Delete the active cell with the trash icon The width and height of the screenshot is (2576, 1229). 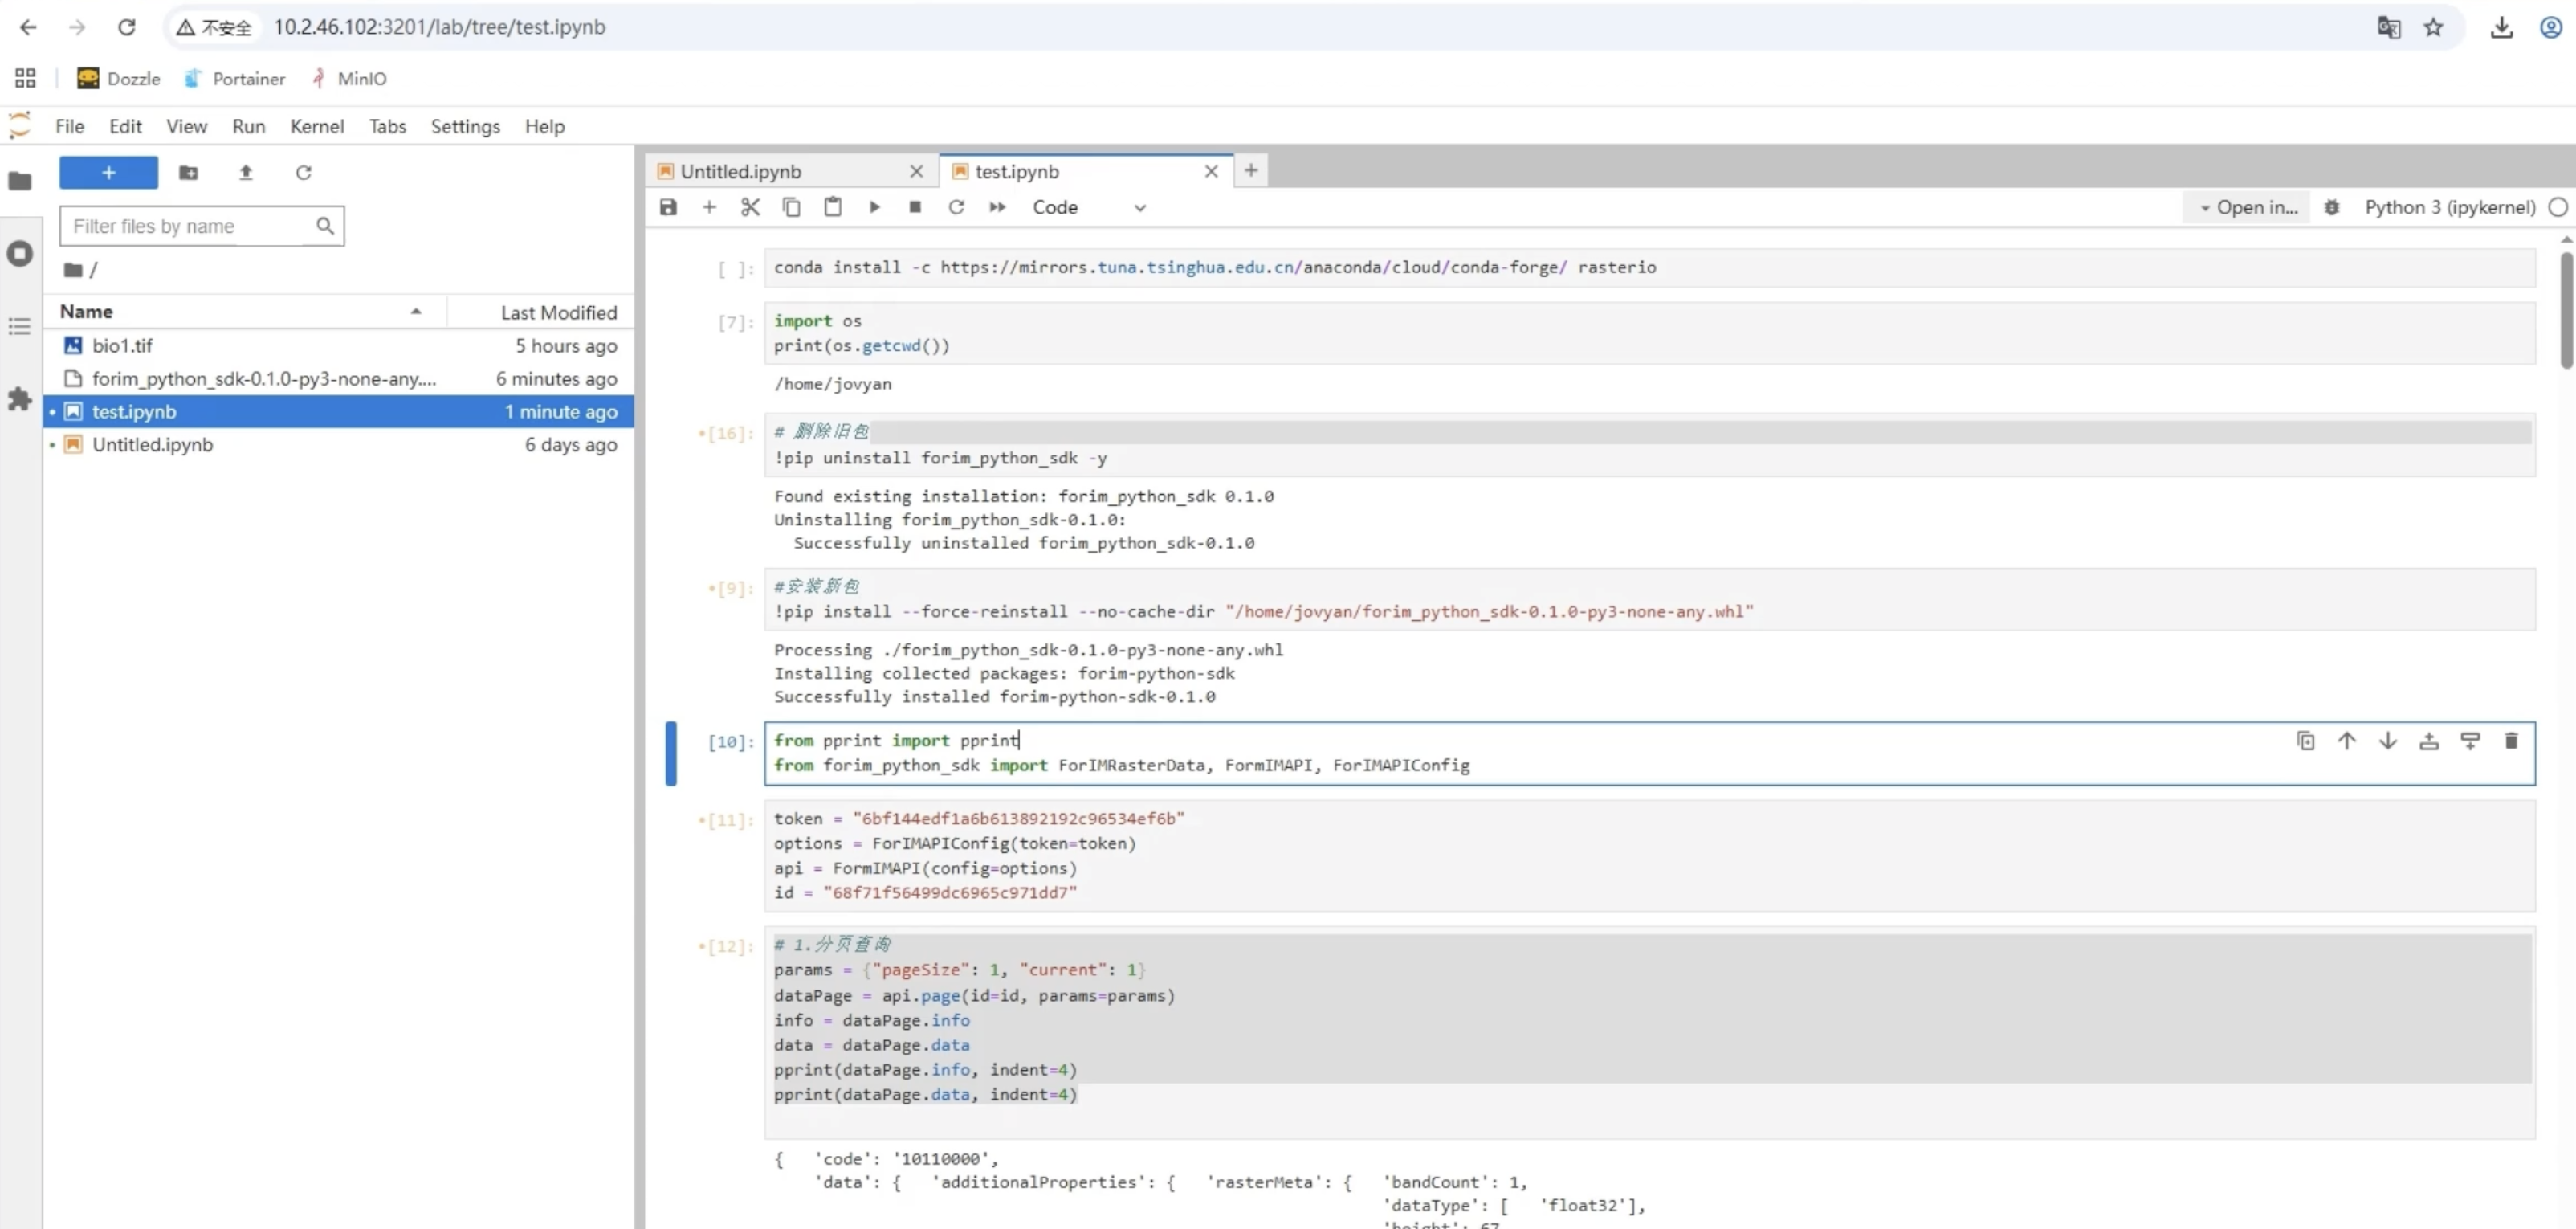2510,741
